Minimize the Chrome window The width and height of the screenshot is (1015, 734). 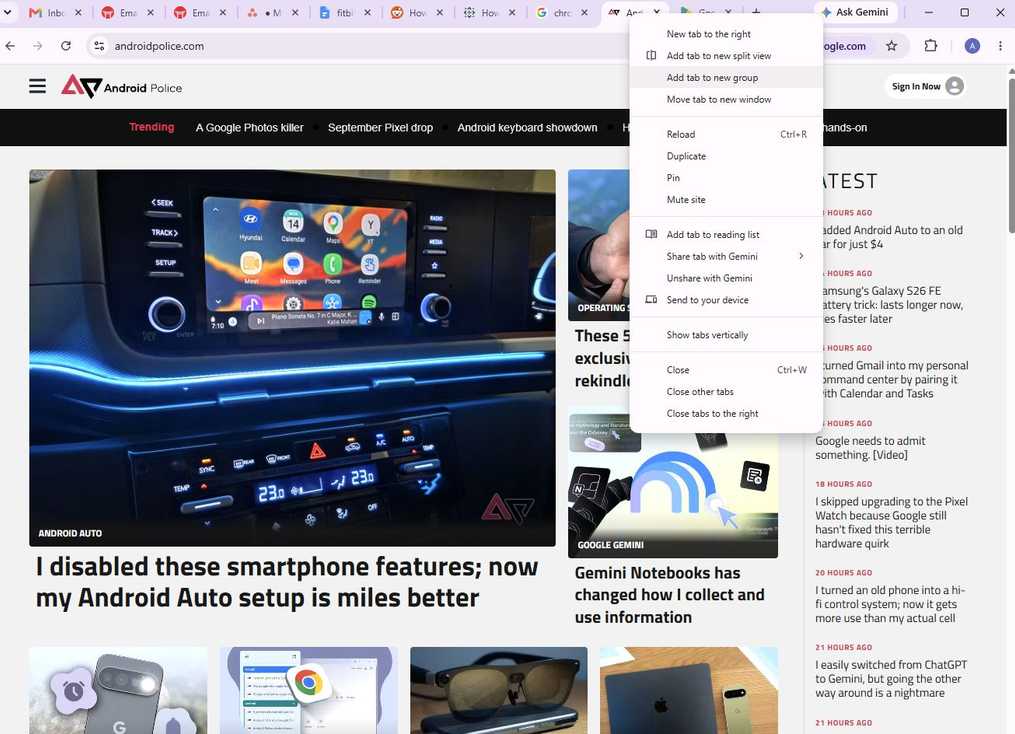pos(928,12)
